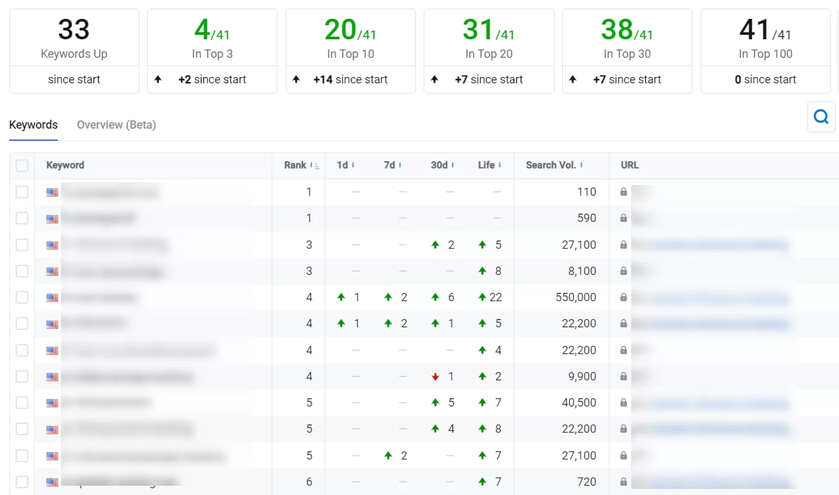This screenshot has height=495, width=839.
Task: Click the Keywords Up summary card
Action: (74, 51)
